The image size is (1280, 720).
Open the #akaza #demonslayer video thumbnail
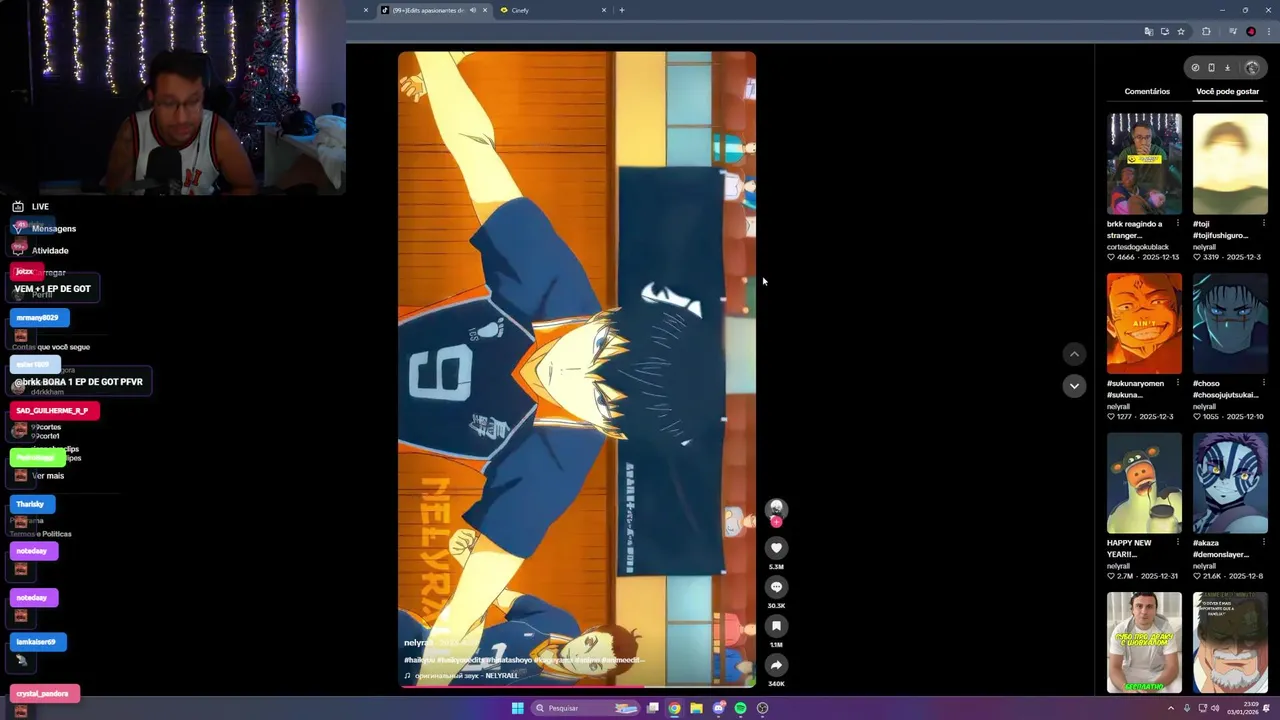click(1230, 483)
